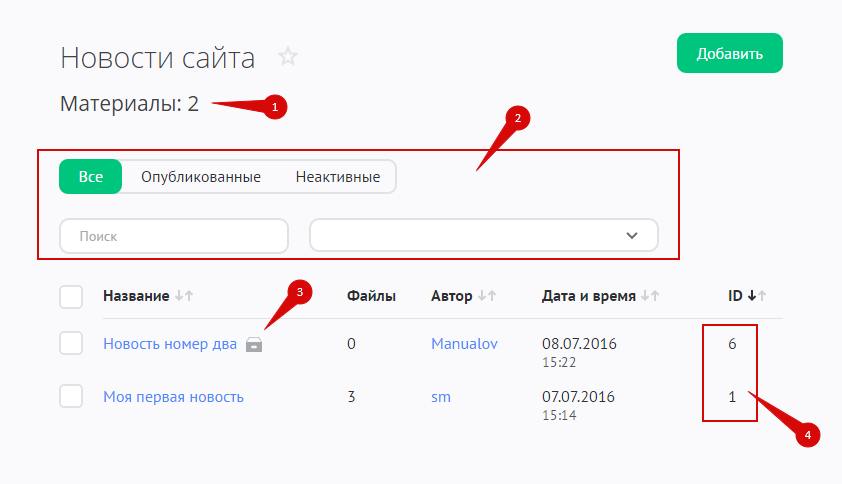
Task: Click the gray icon after Новость номер два
Action: pos(254,345)
